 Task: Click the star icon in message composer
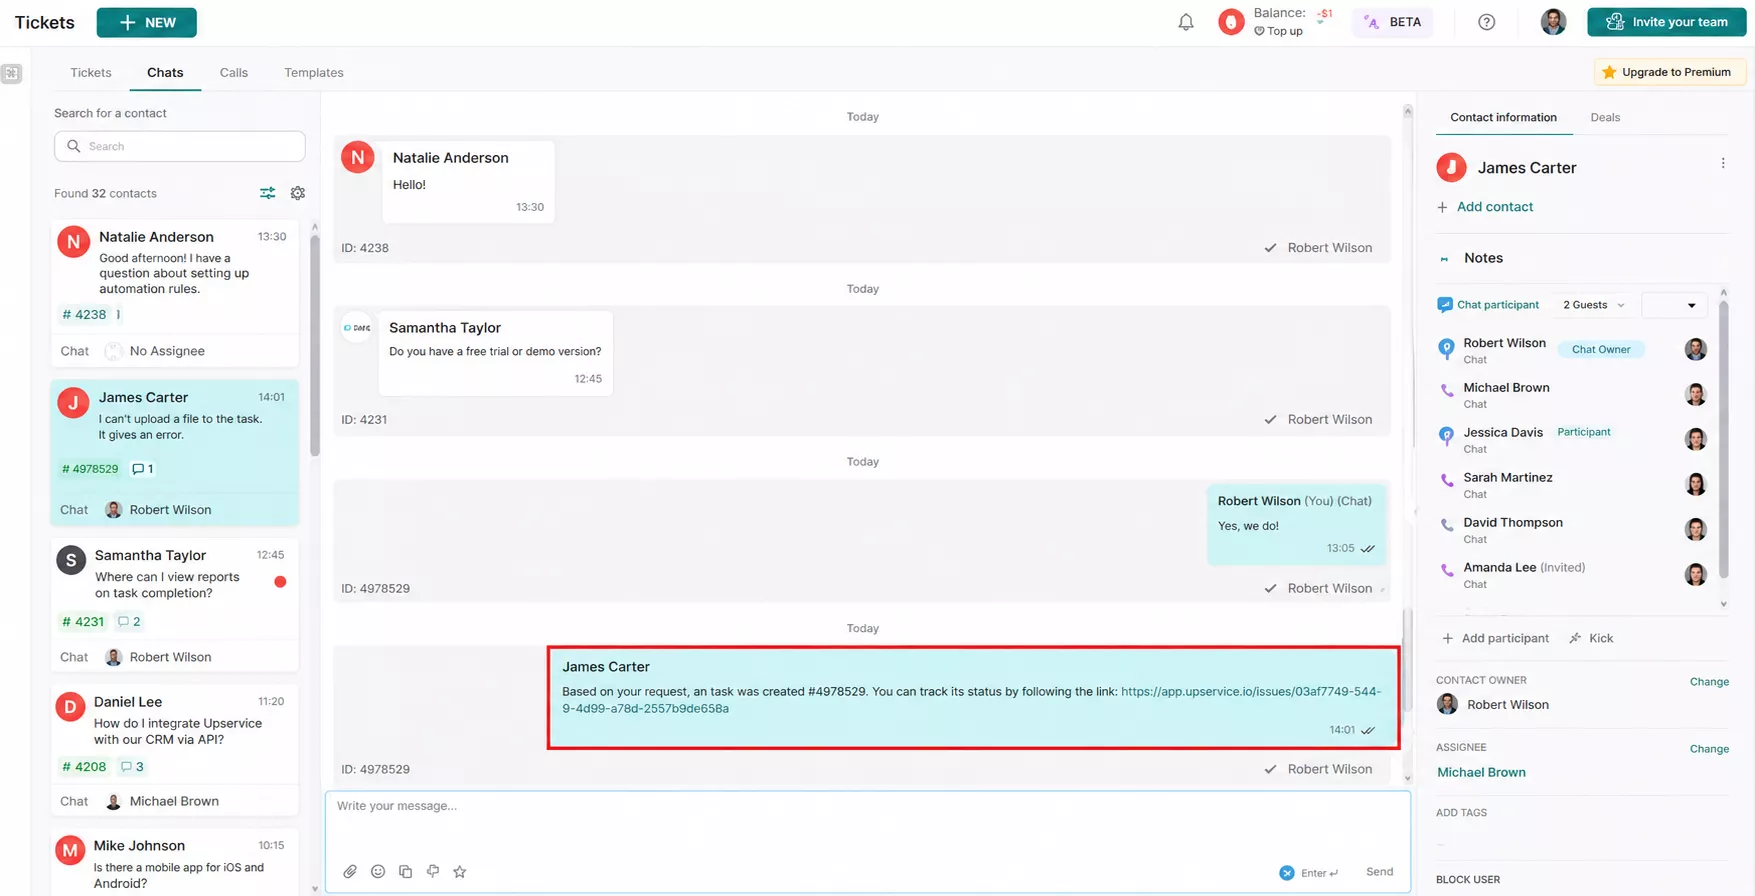[460, 872]
